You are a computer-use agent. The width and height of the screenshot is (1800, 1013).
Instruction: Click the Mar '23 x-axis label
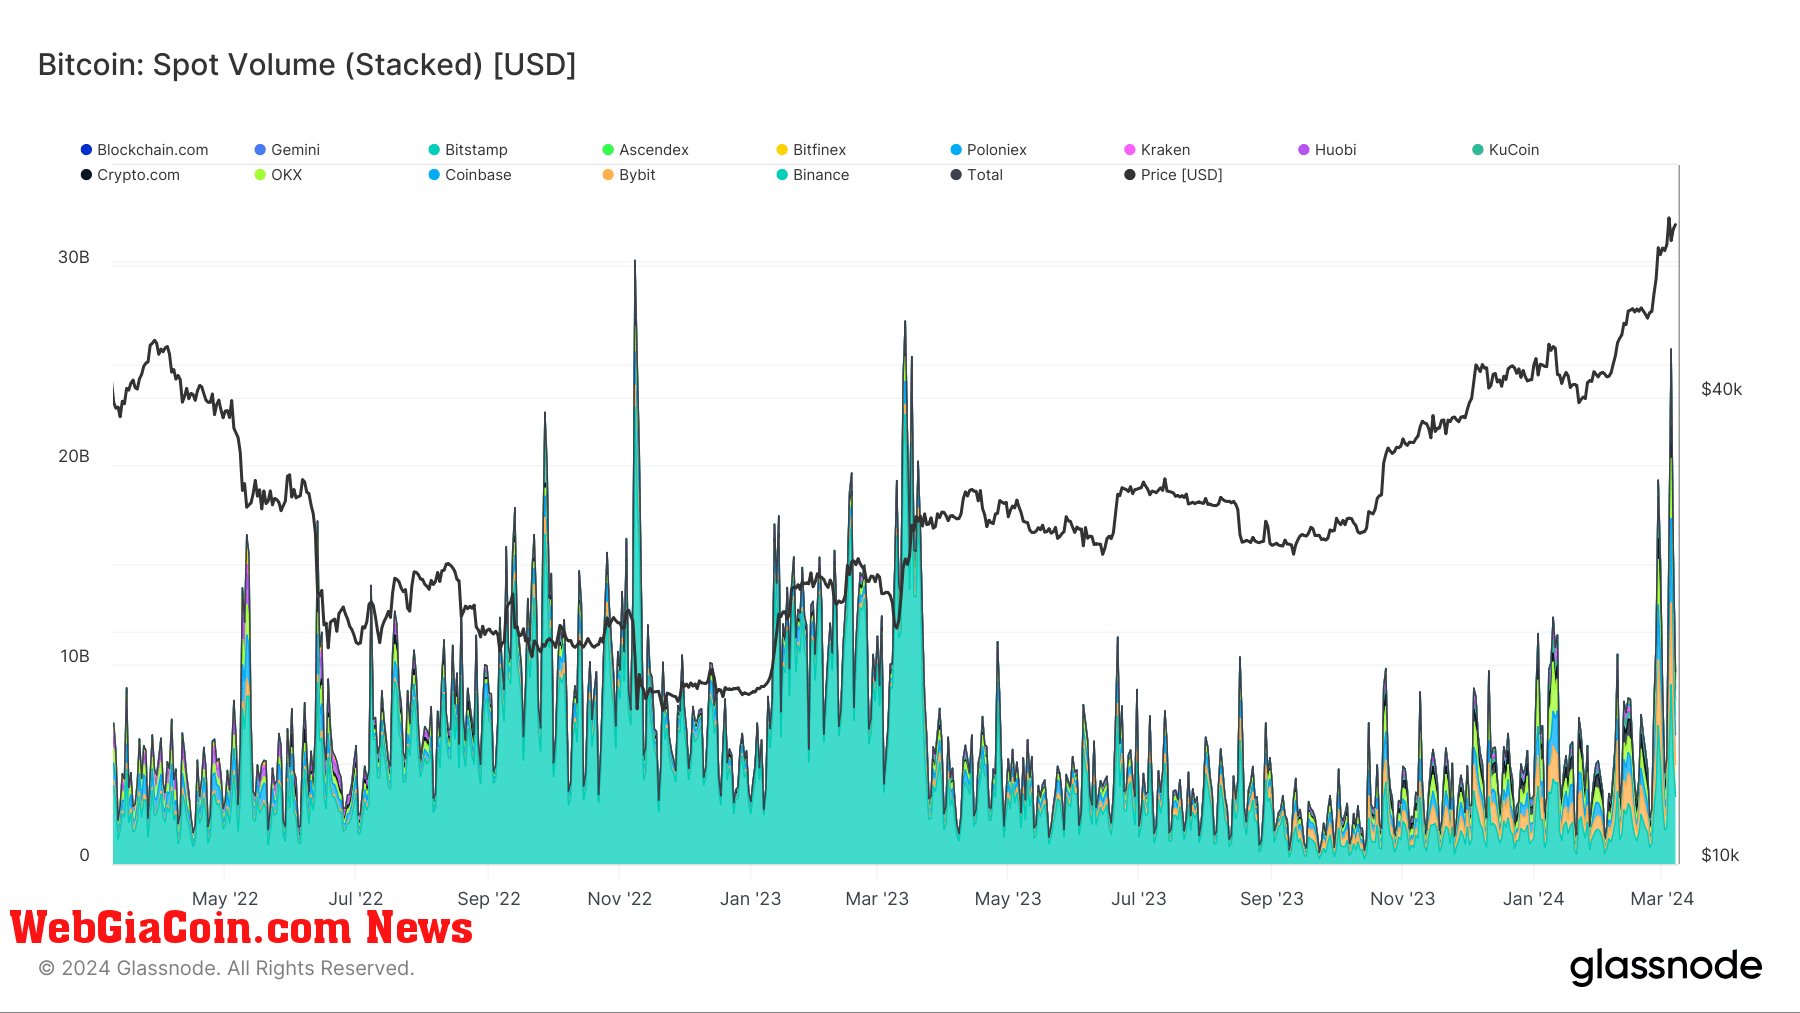(x=877, y=899)
